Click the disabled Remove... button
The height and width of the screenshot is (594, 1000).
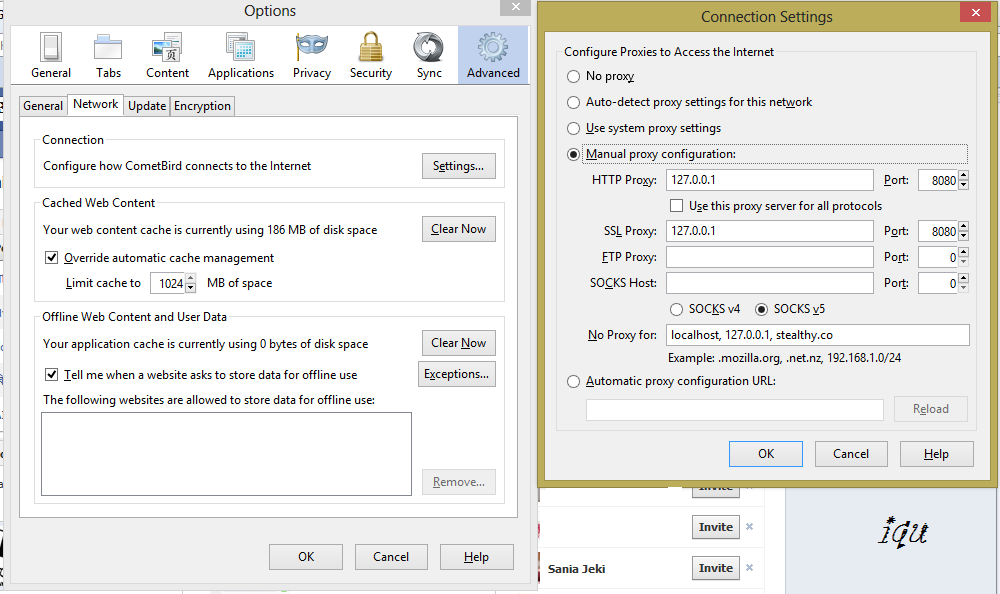pyautogui.click(x=459, y=482)
